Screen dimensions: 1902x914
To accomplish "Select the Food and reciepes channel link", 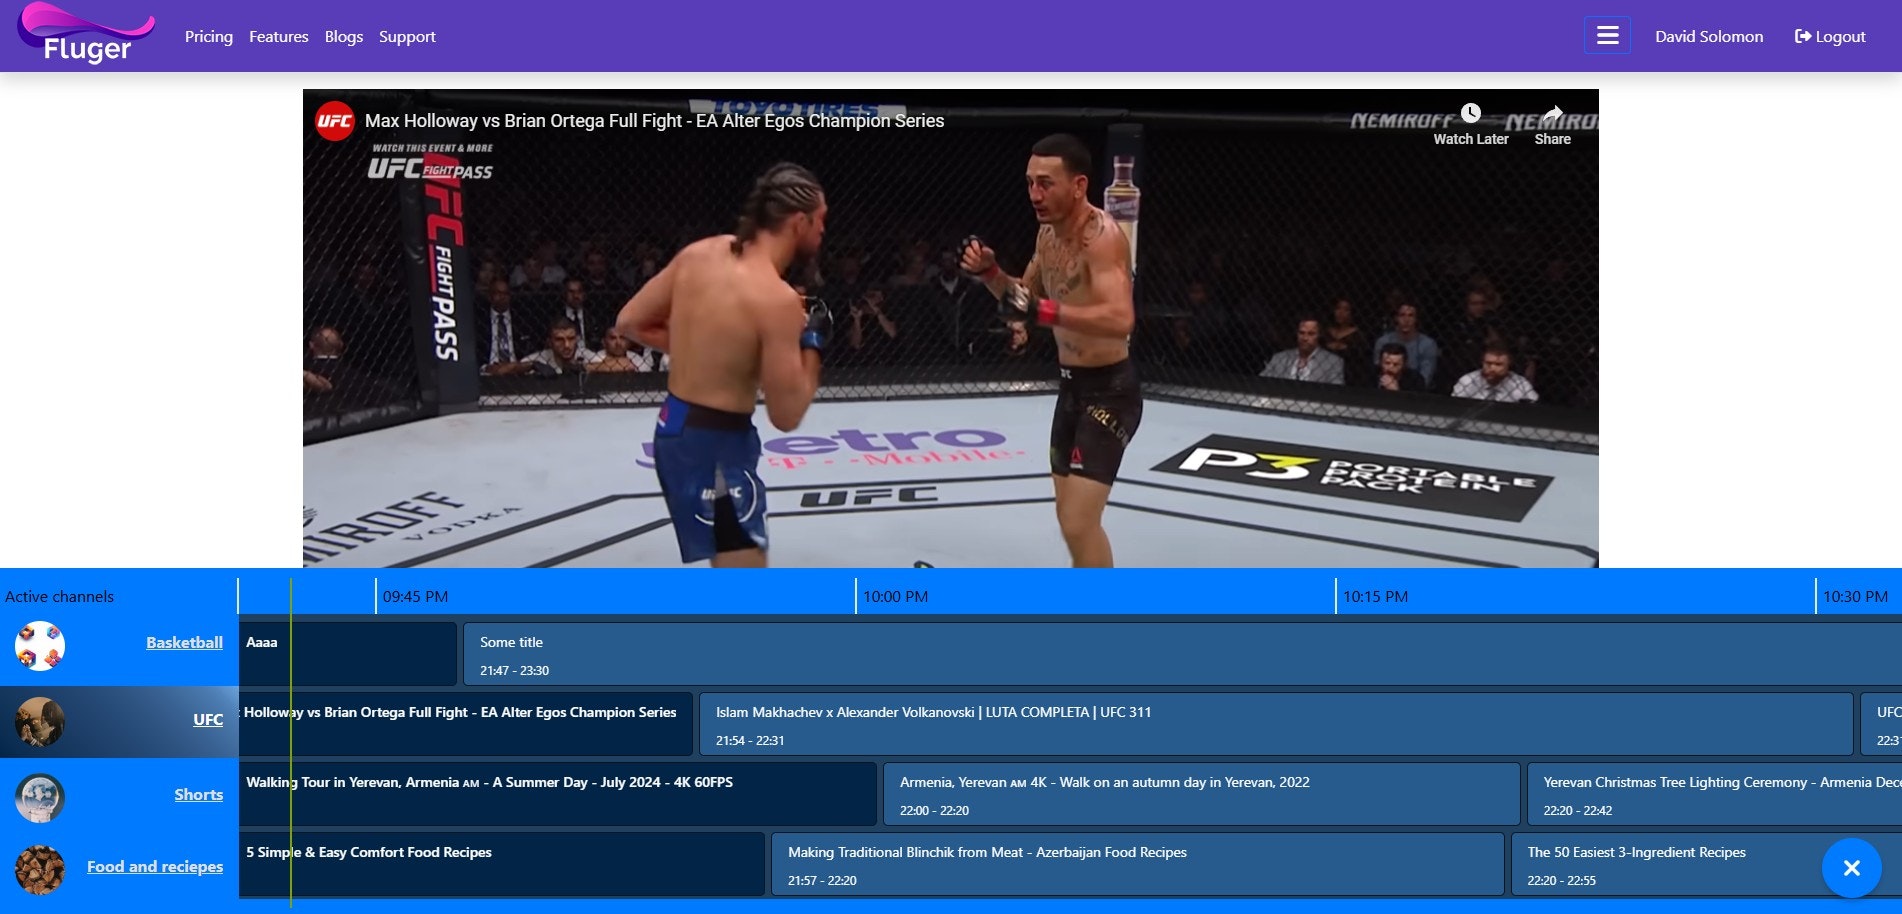I will pos(155,866).
